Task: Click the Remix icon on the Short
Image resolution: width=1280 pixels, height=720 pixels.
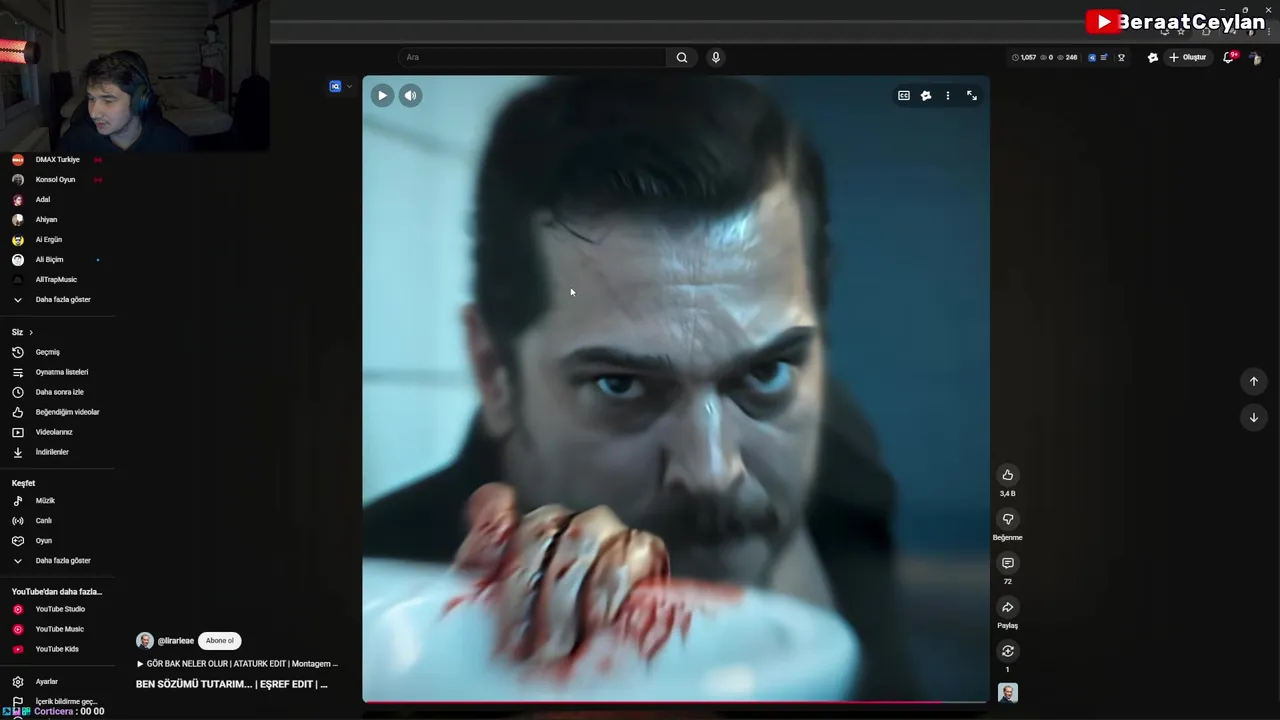Action: click(1008, 651)
